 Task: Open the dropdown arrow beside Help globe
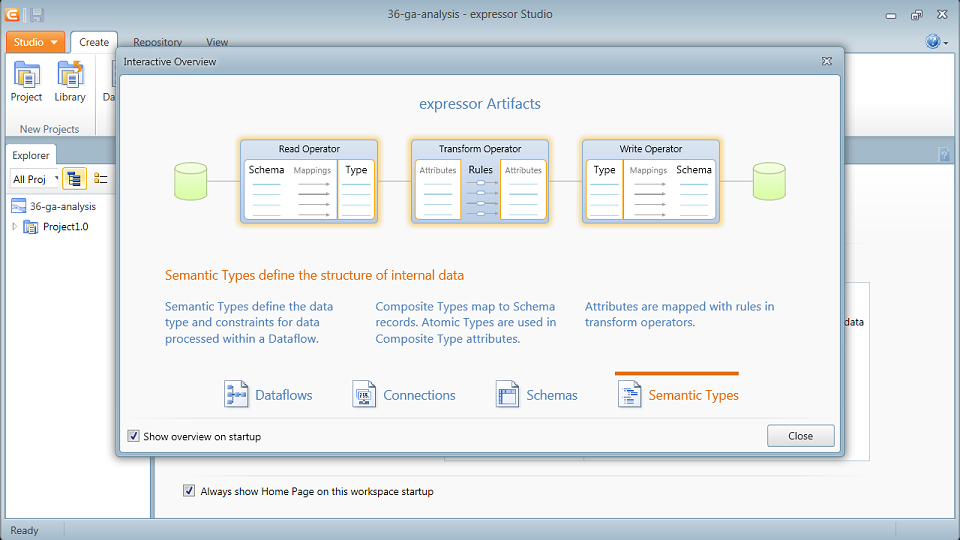click(x=946, y=43)
